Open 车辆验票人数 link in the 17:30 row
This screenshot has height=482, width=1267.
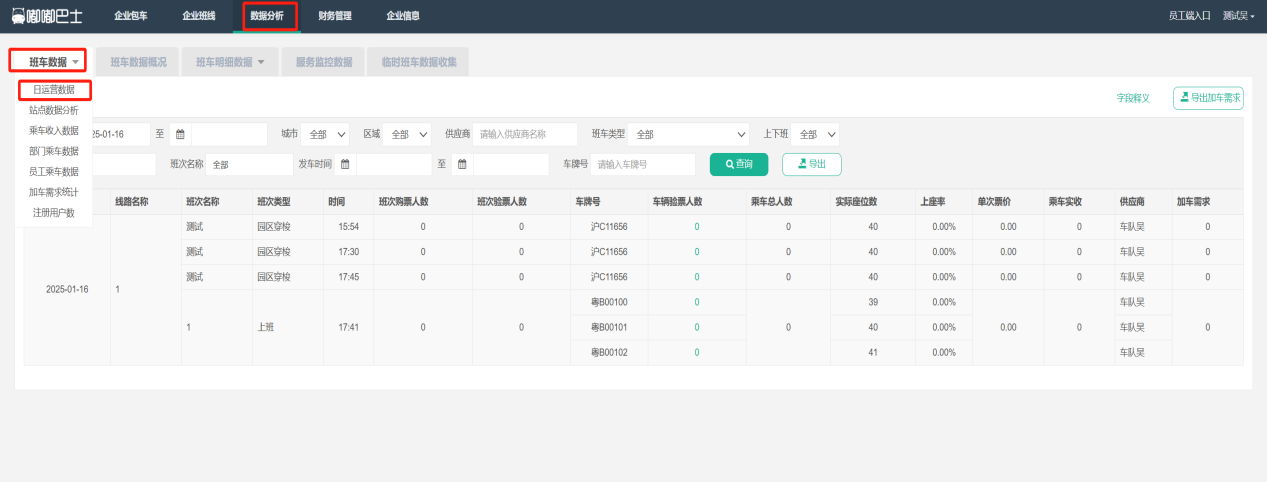click(x=697, y=252)
